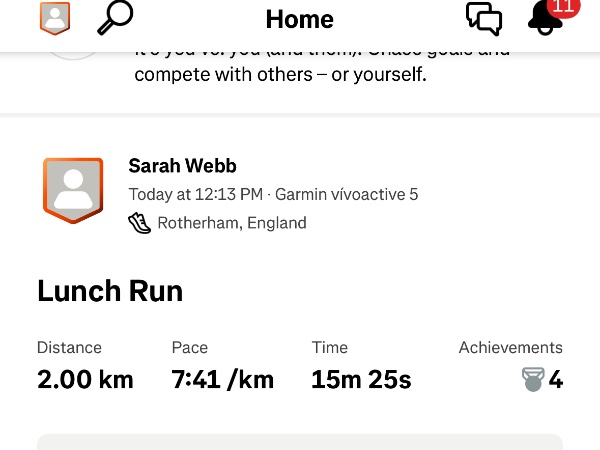Tap the 2.00 km distance value
This screenshot has height=450, width=600.
85,380
